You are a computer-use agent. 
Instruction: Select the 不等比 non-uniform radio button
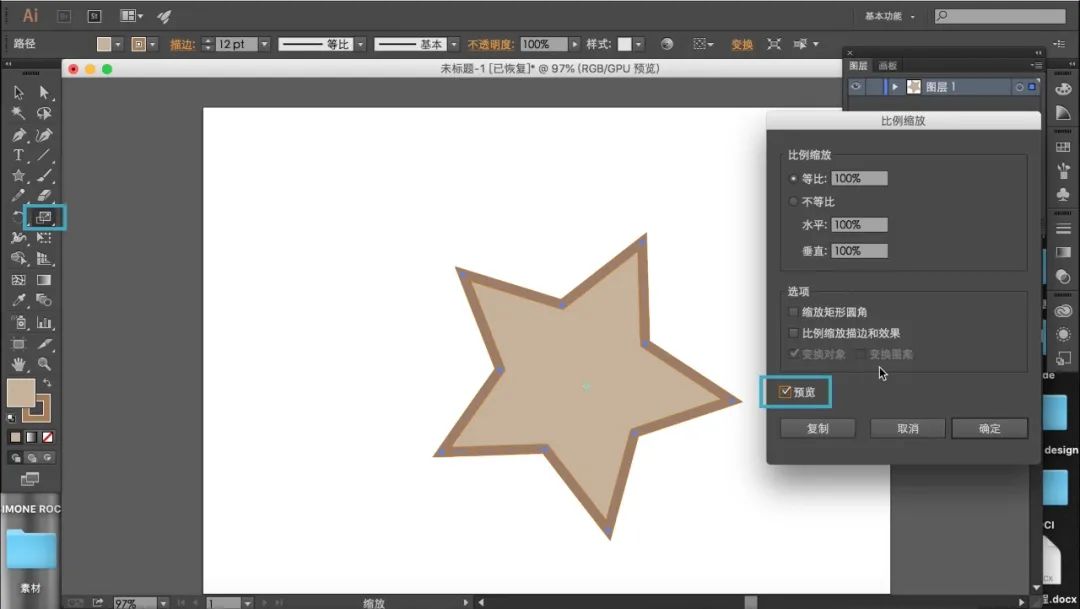point(793,202)
